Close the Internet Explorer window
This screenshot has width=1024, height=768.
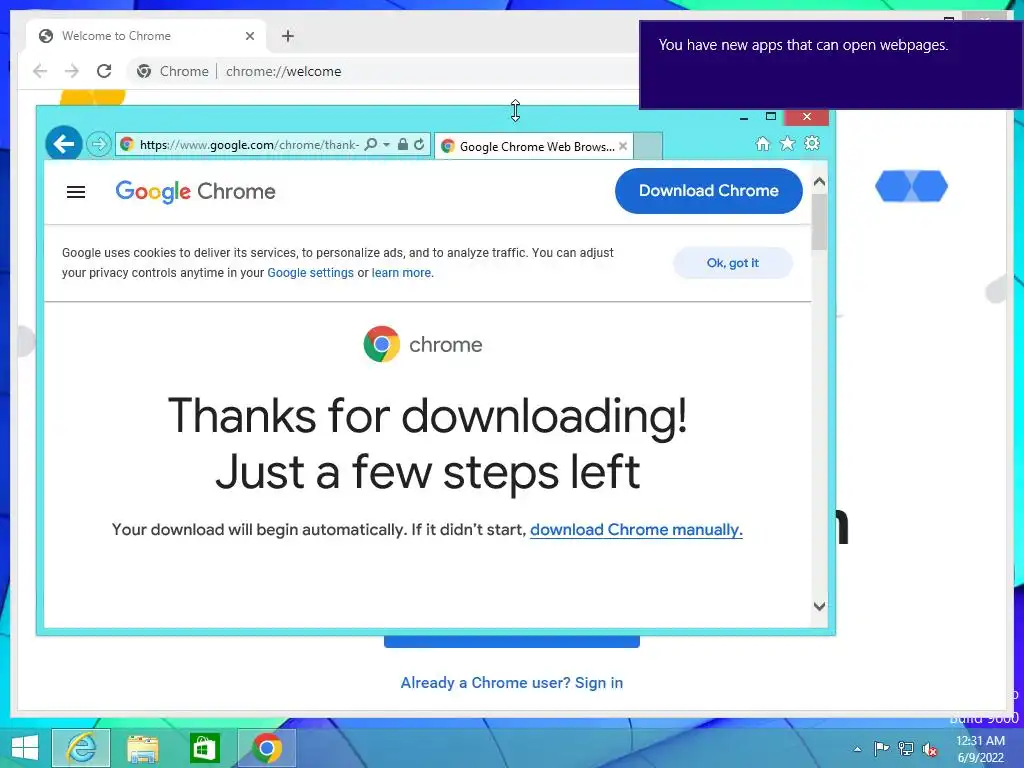click(807, 117)
